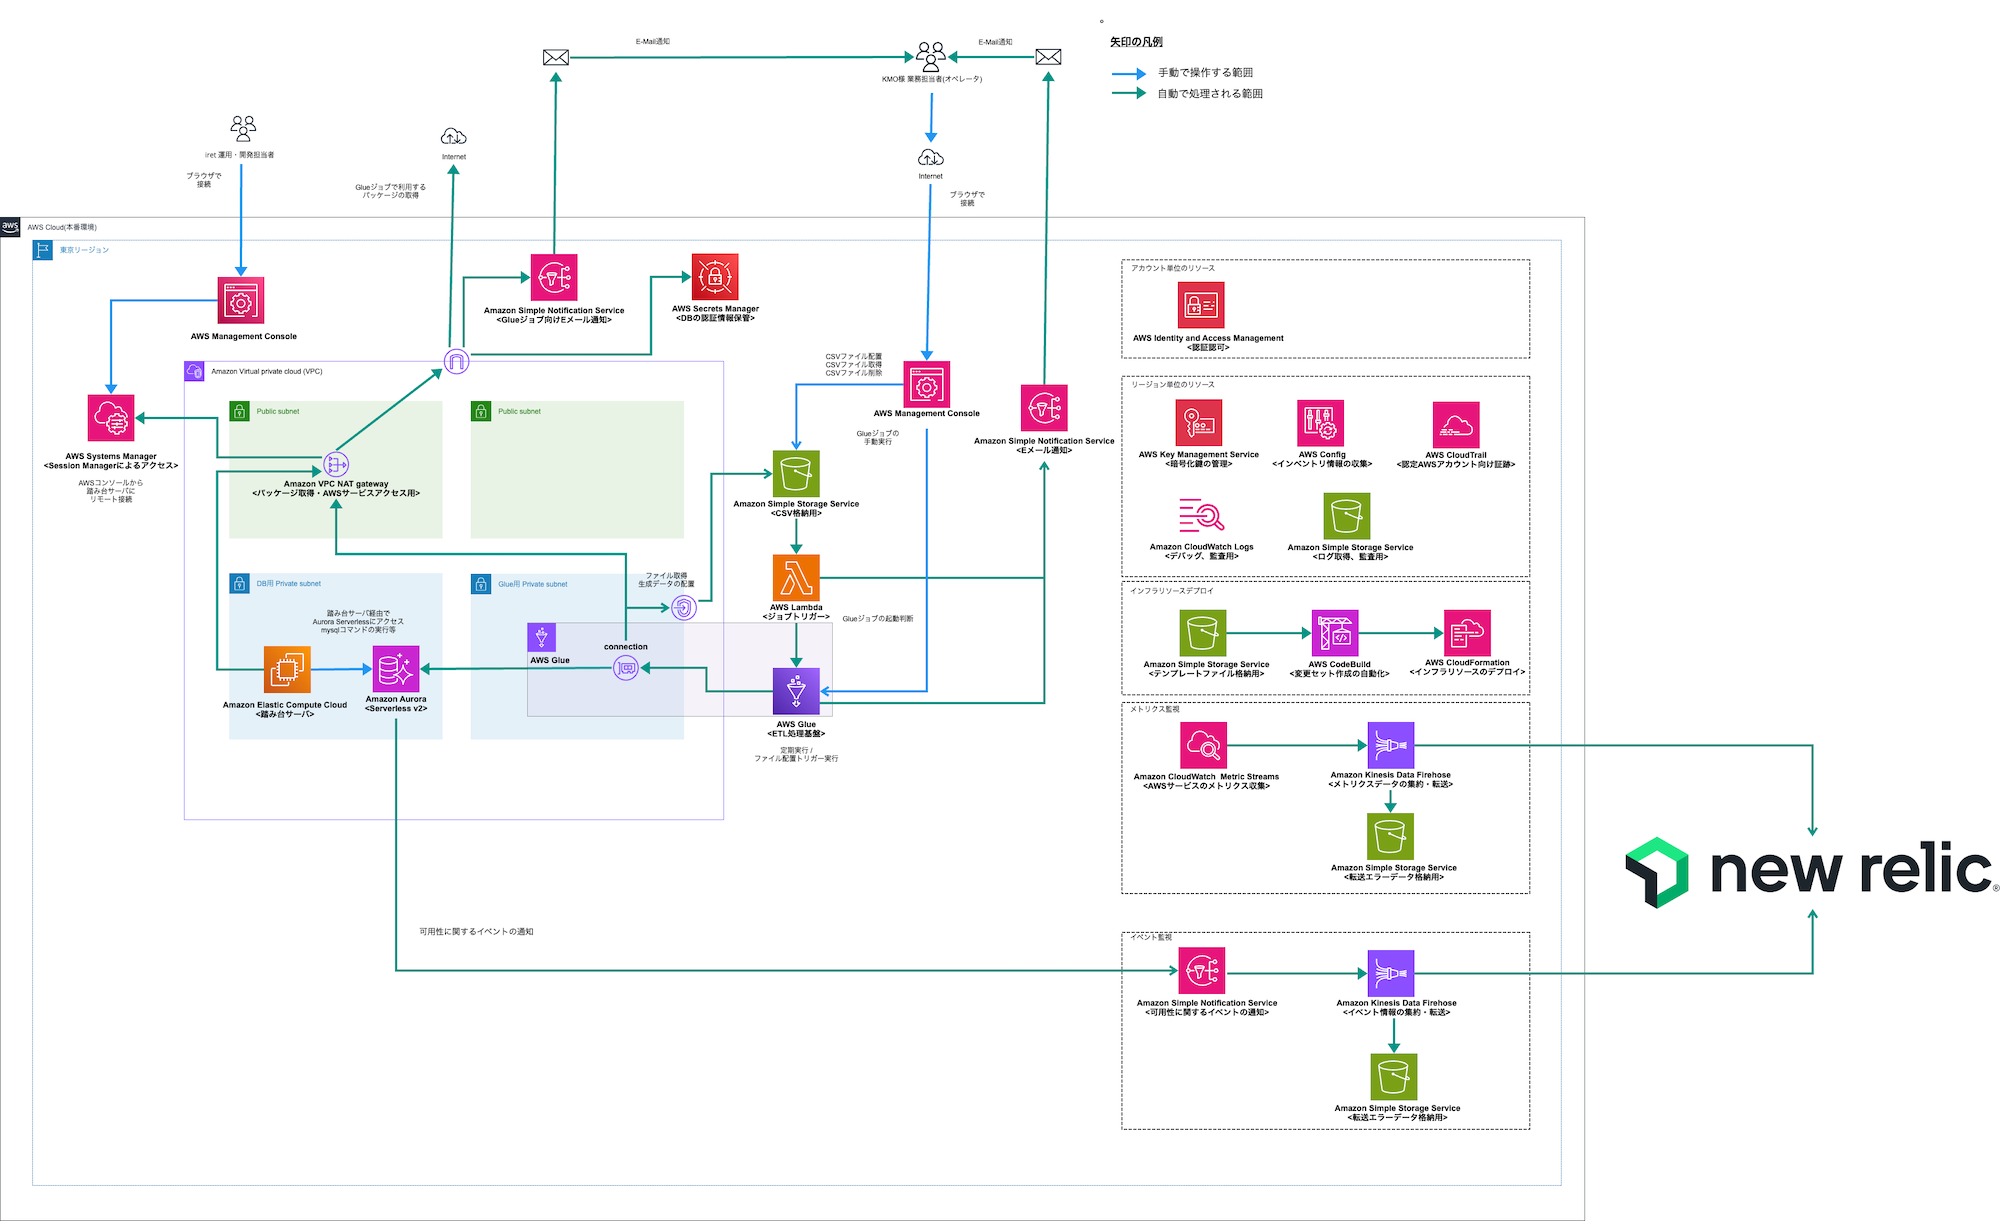Click the Amazon VPC NAT gateway icon
The image size is (2000, 1221).
coord(336,464)
